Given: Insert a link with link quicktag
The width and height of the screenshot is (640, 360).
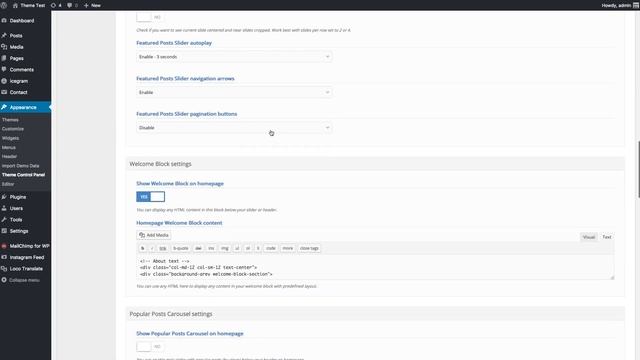Looking at the screenshot, I should 163,248.
